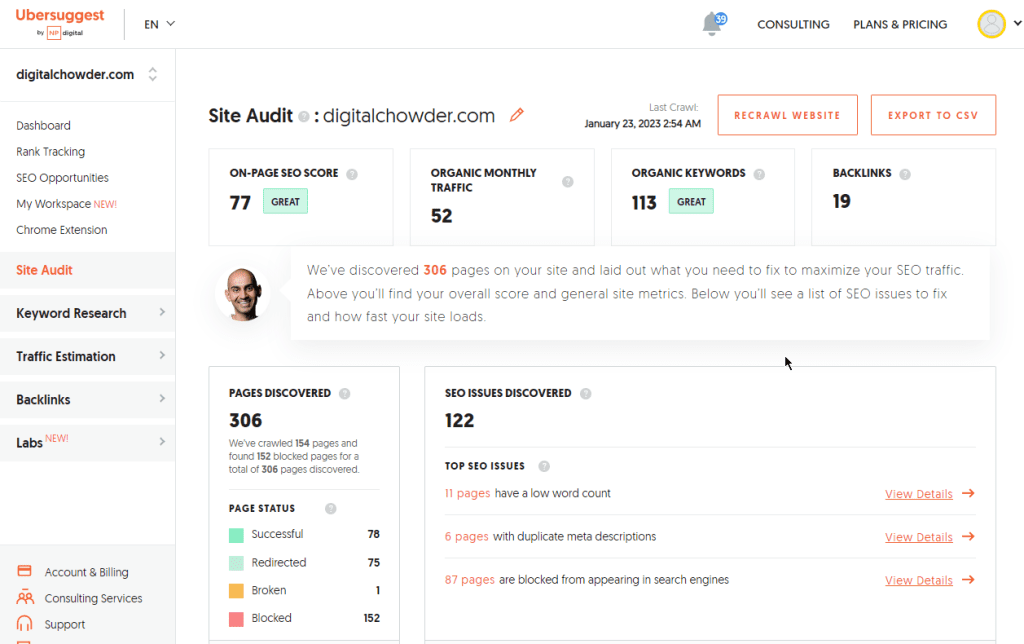Click Organic Monthly Traffic 52 value
This screenshot has width=1024, height=644.
(x=441, y=216)
